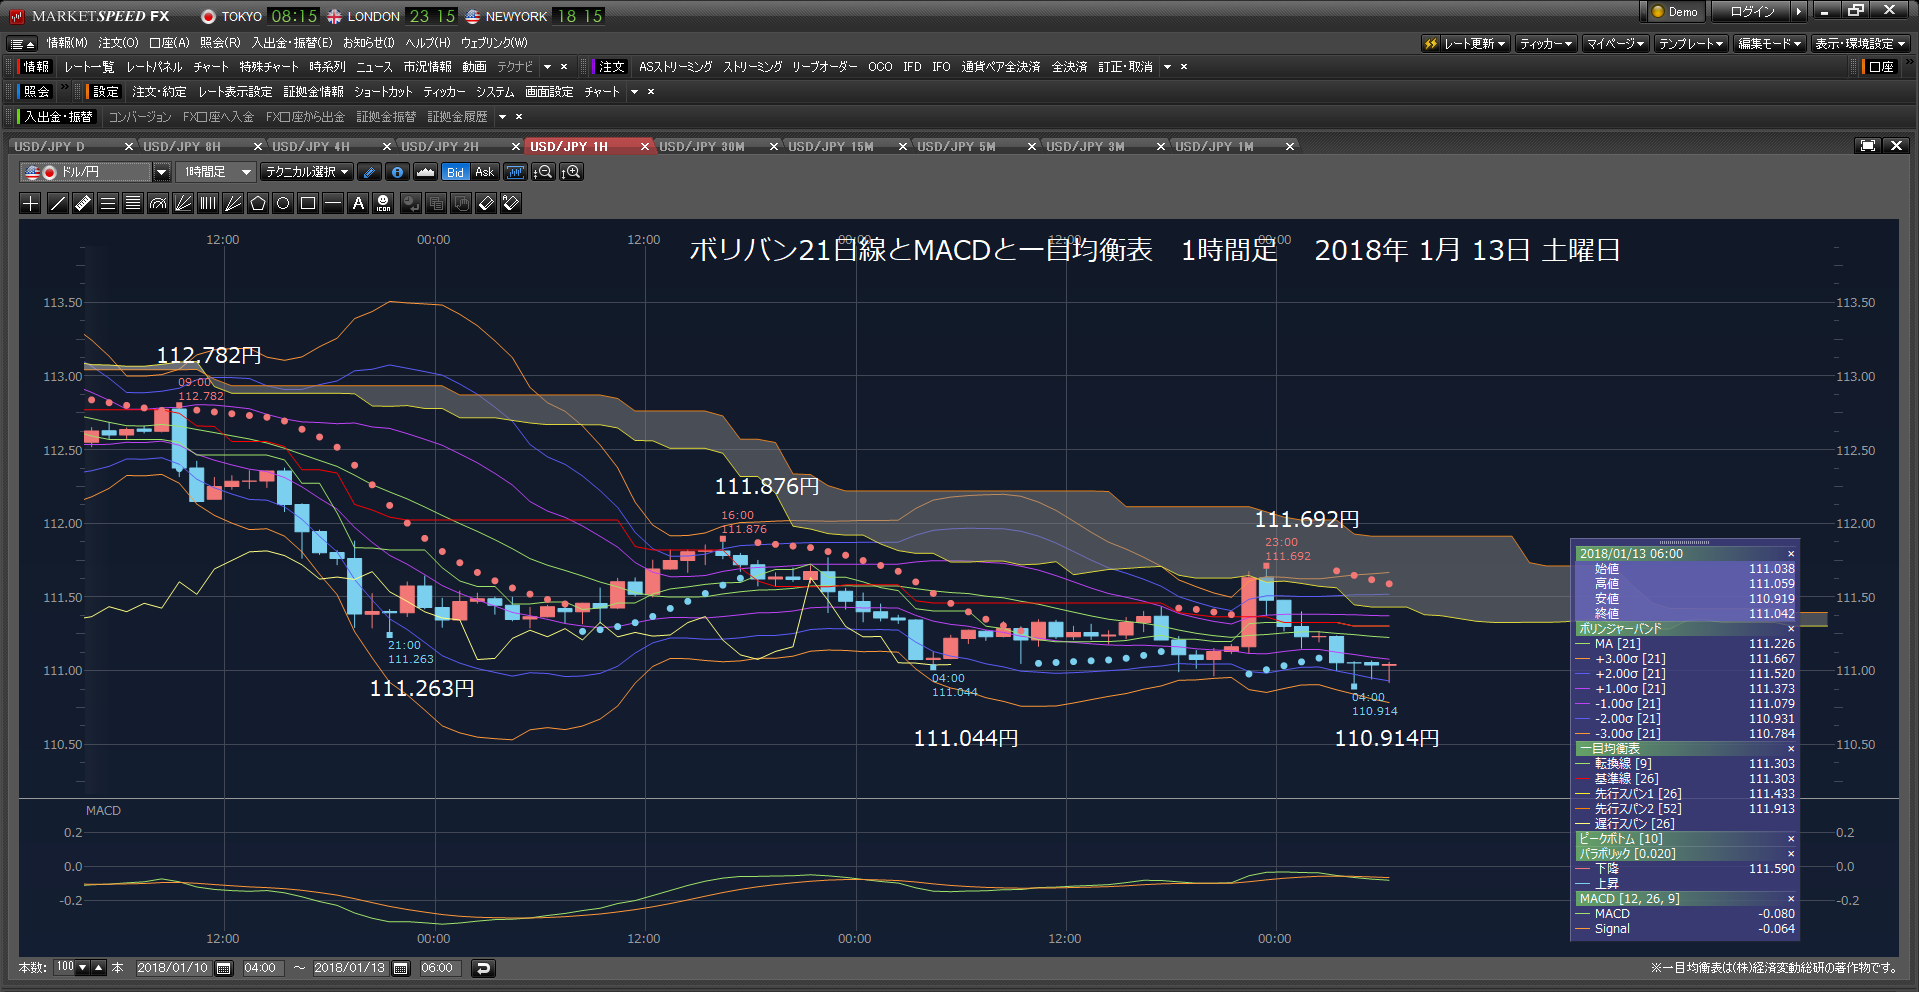Open the 表示・環境設定 dropdown
The height and width of the screenshot is (992, 1919).
1860,44
